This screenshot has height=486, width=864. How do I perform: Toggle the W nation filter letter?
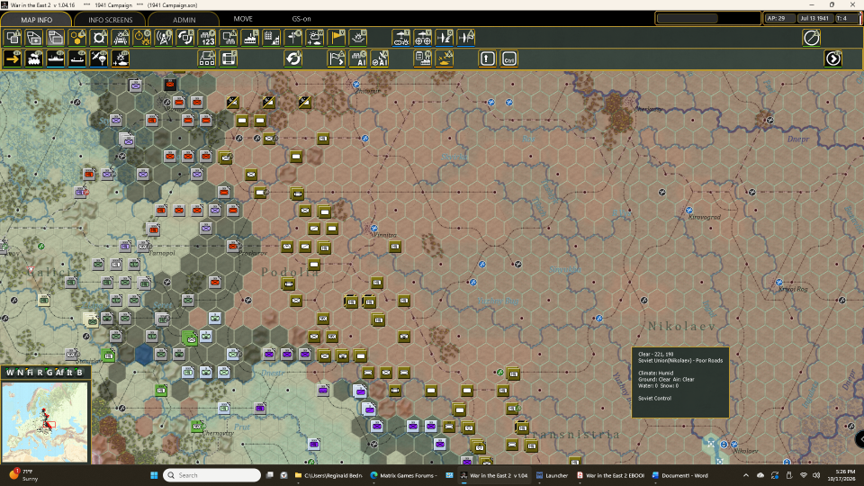click(10, 372)
